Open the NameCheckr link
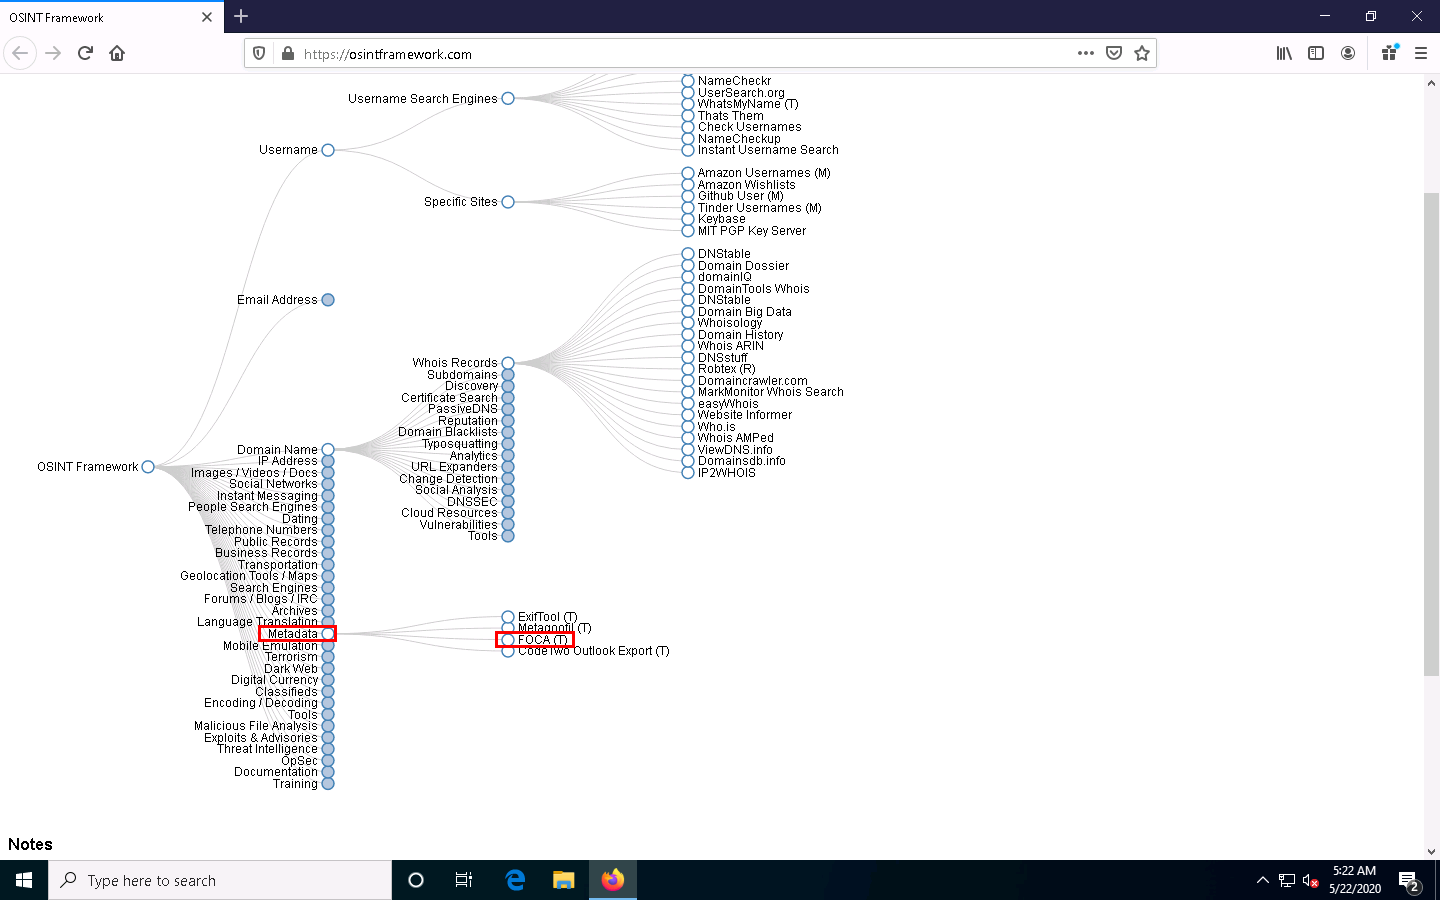 [734, 81]
